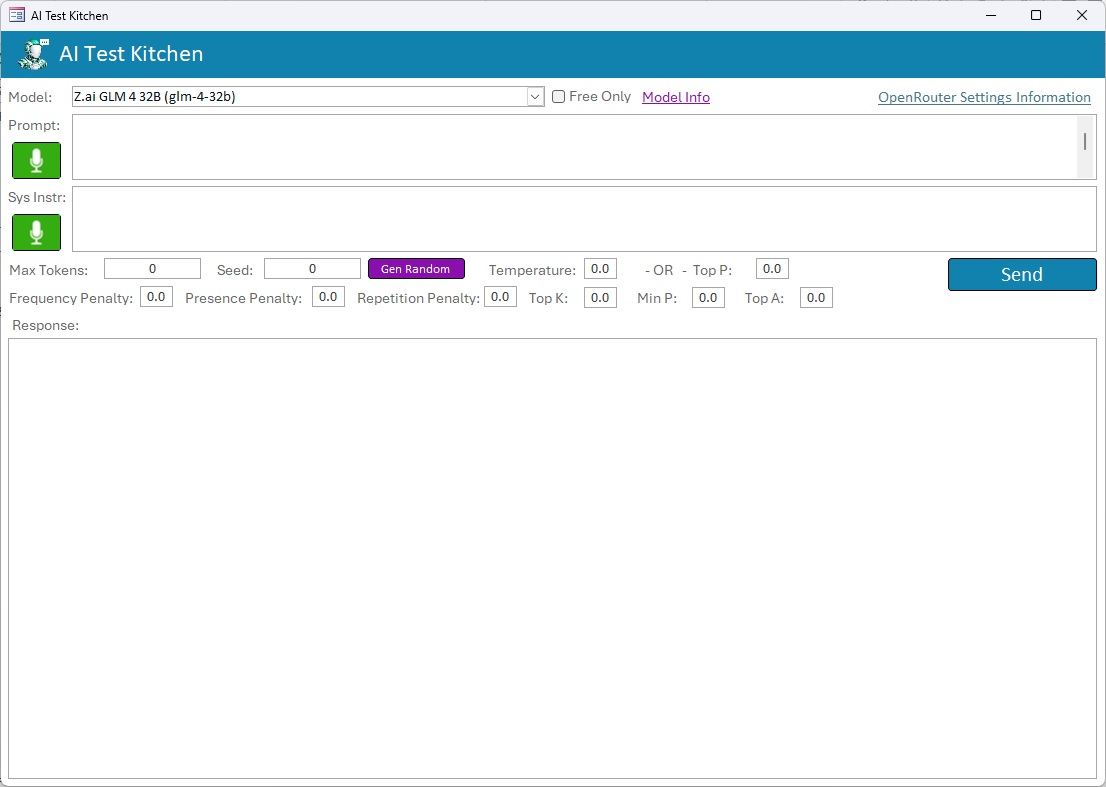Enable the Free Only checkbox
The image size is (1106, 787).
[559, 97]
